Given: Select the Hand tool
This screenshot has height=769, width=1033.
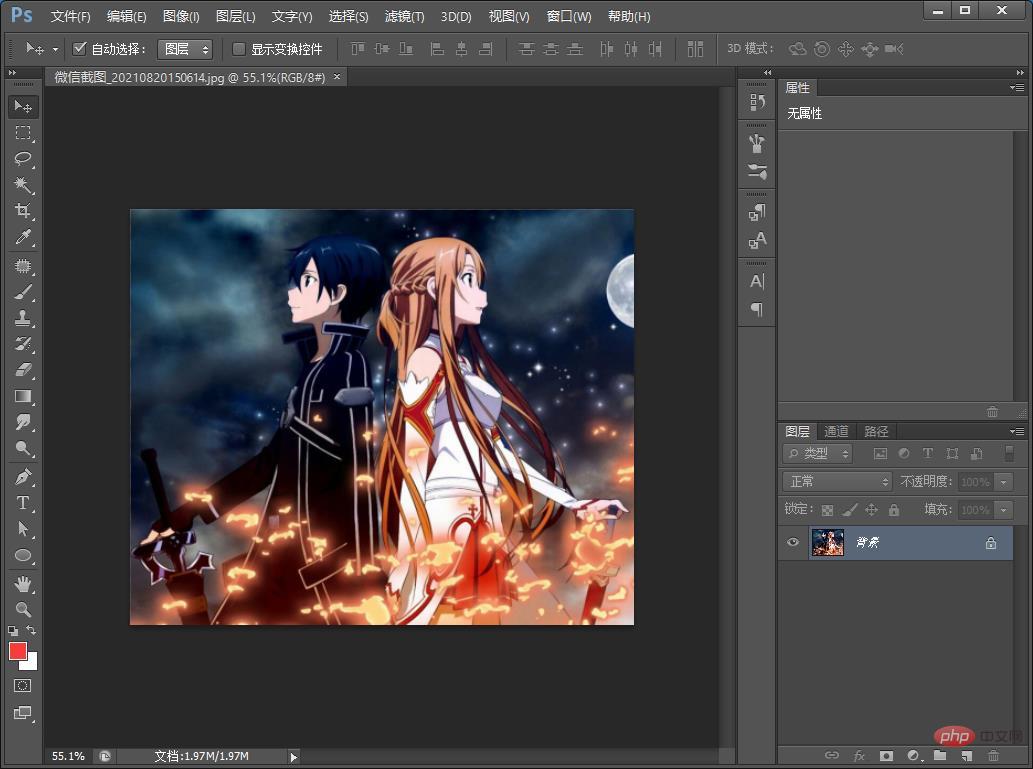Looking at the screenshot, I should tap(23, 583).
